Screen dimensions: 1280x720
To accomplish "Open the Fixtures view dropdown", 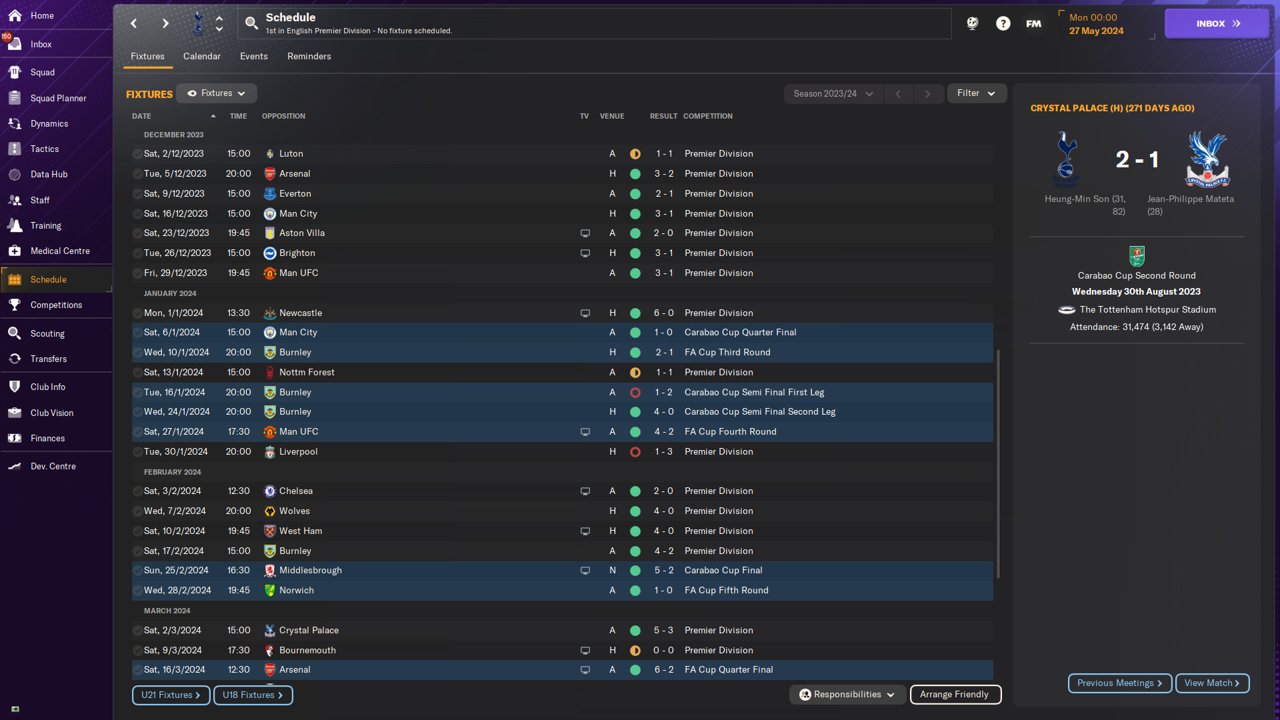I will coord(217,93).
